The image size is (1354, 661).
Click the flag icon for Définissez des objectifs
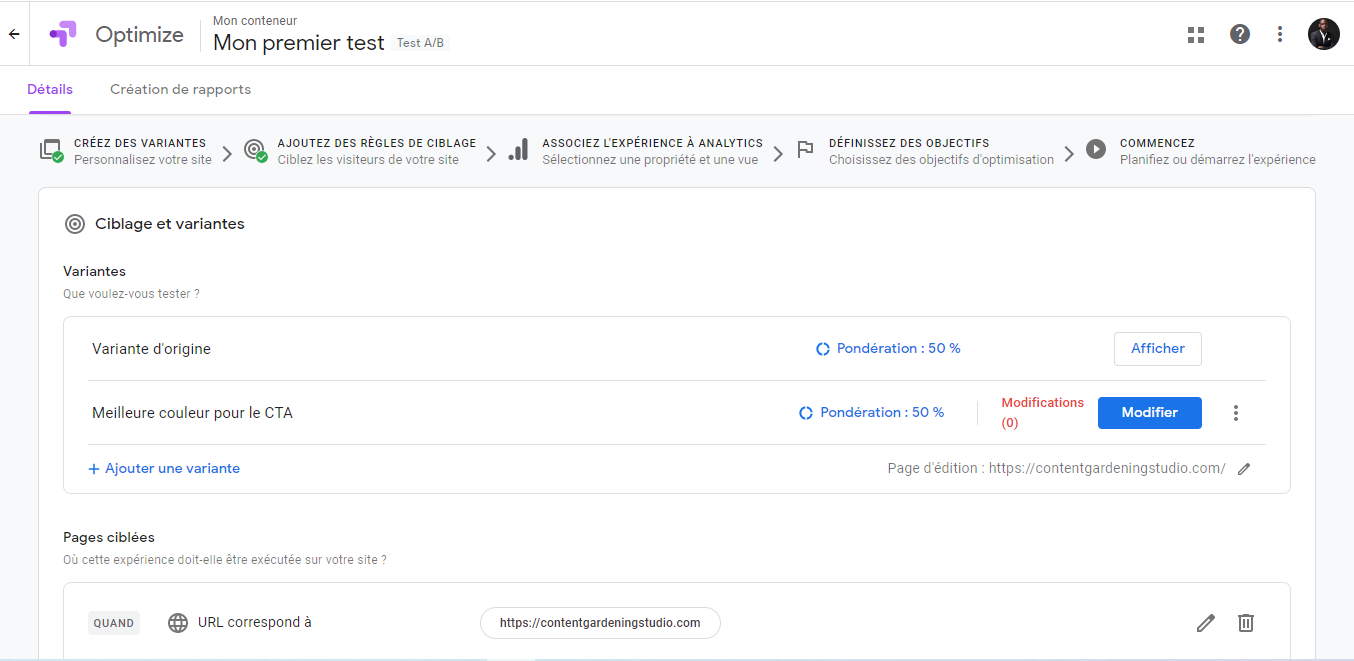(806, 149)
